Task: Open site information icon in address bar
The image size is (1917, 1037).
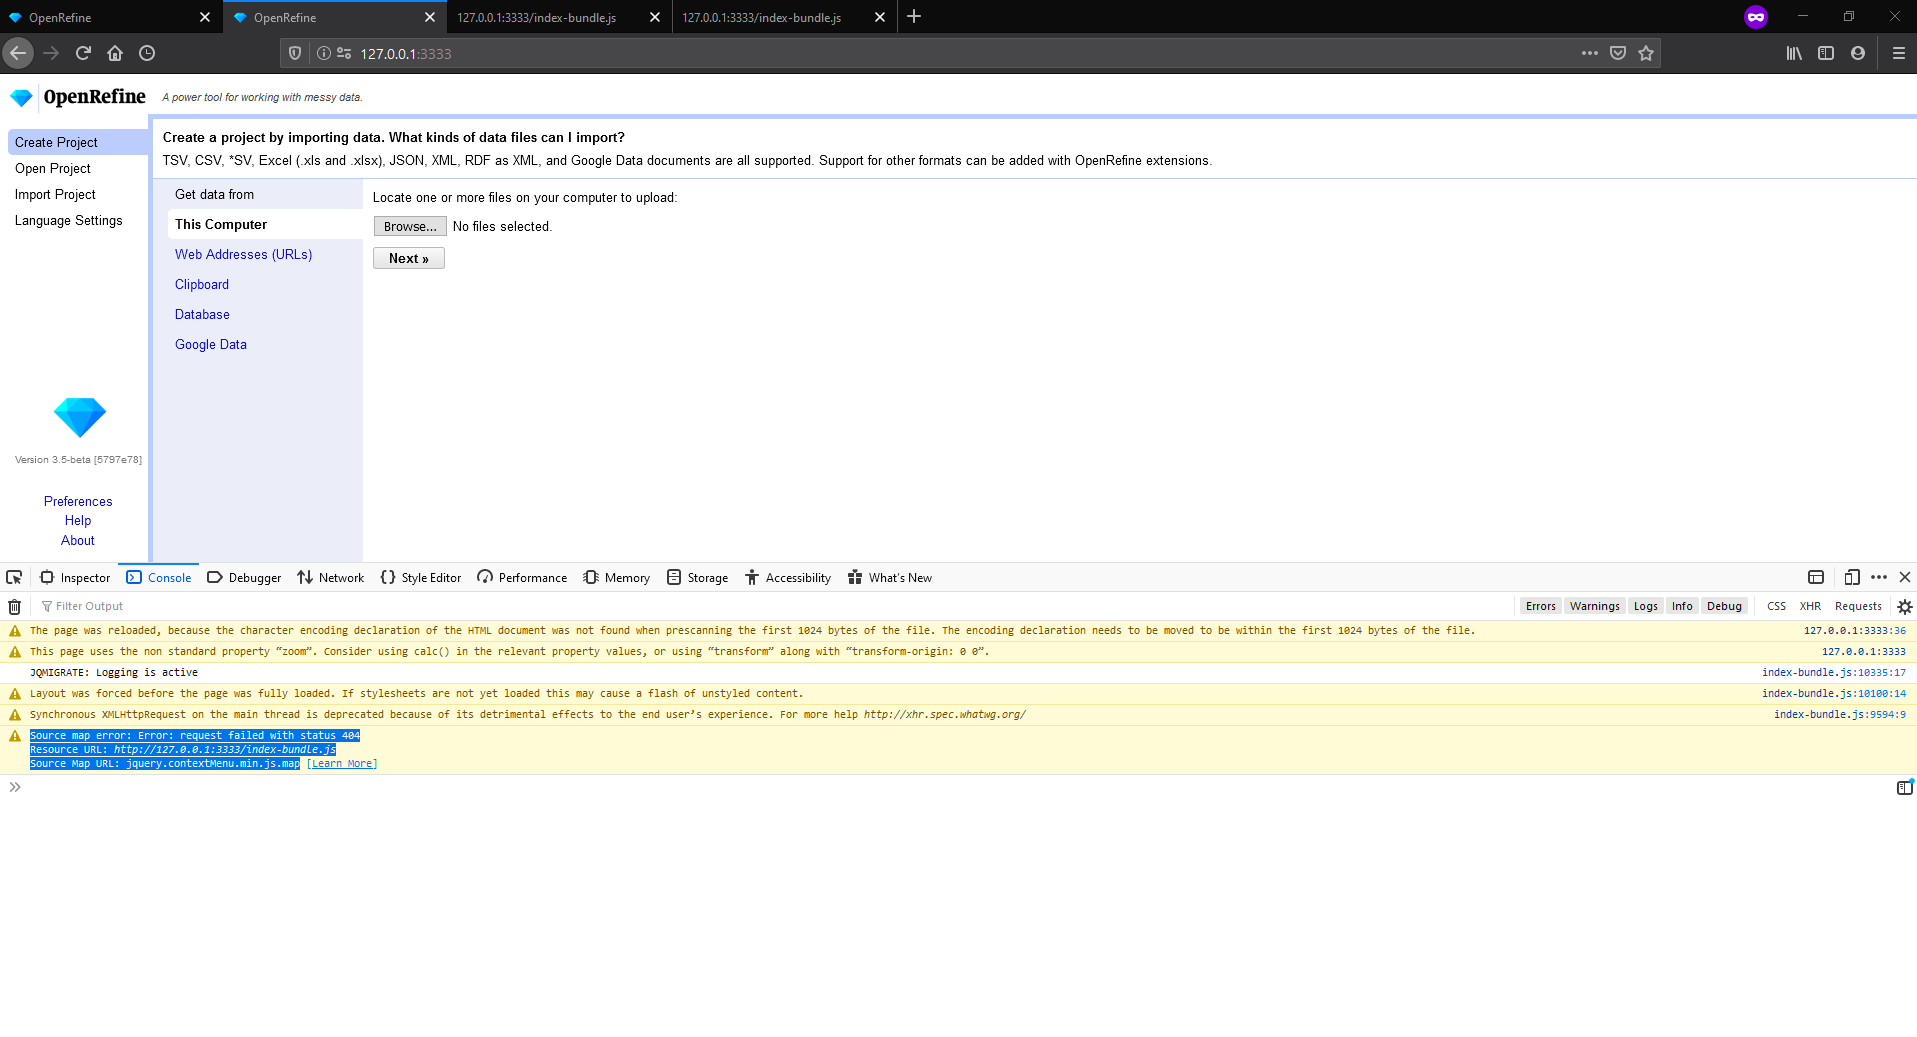Action: pos(324,53)
